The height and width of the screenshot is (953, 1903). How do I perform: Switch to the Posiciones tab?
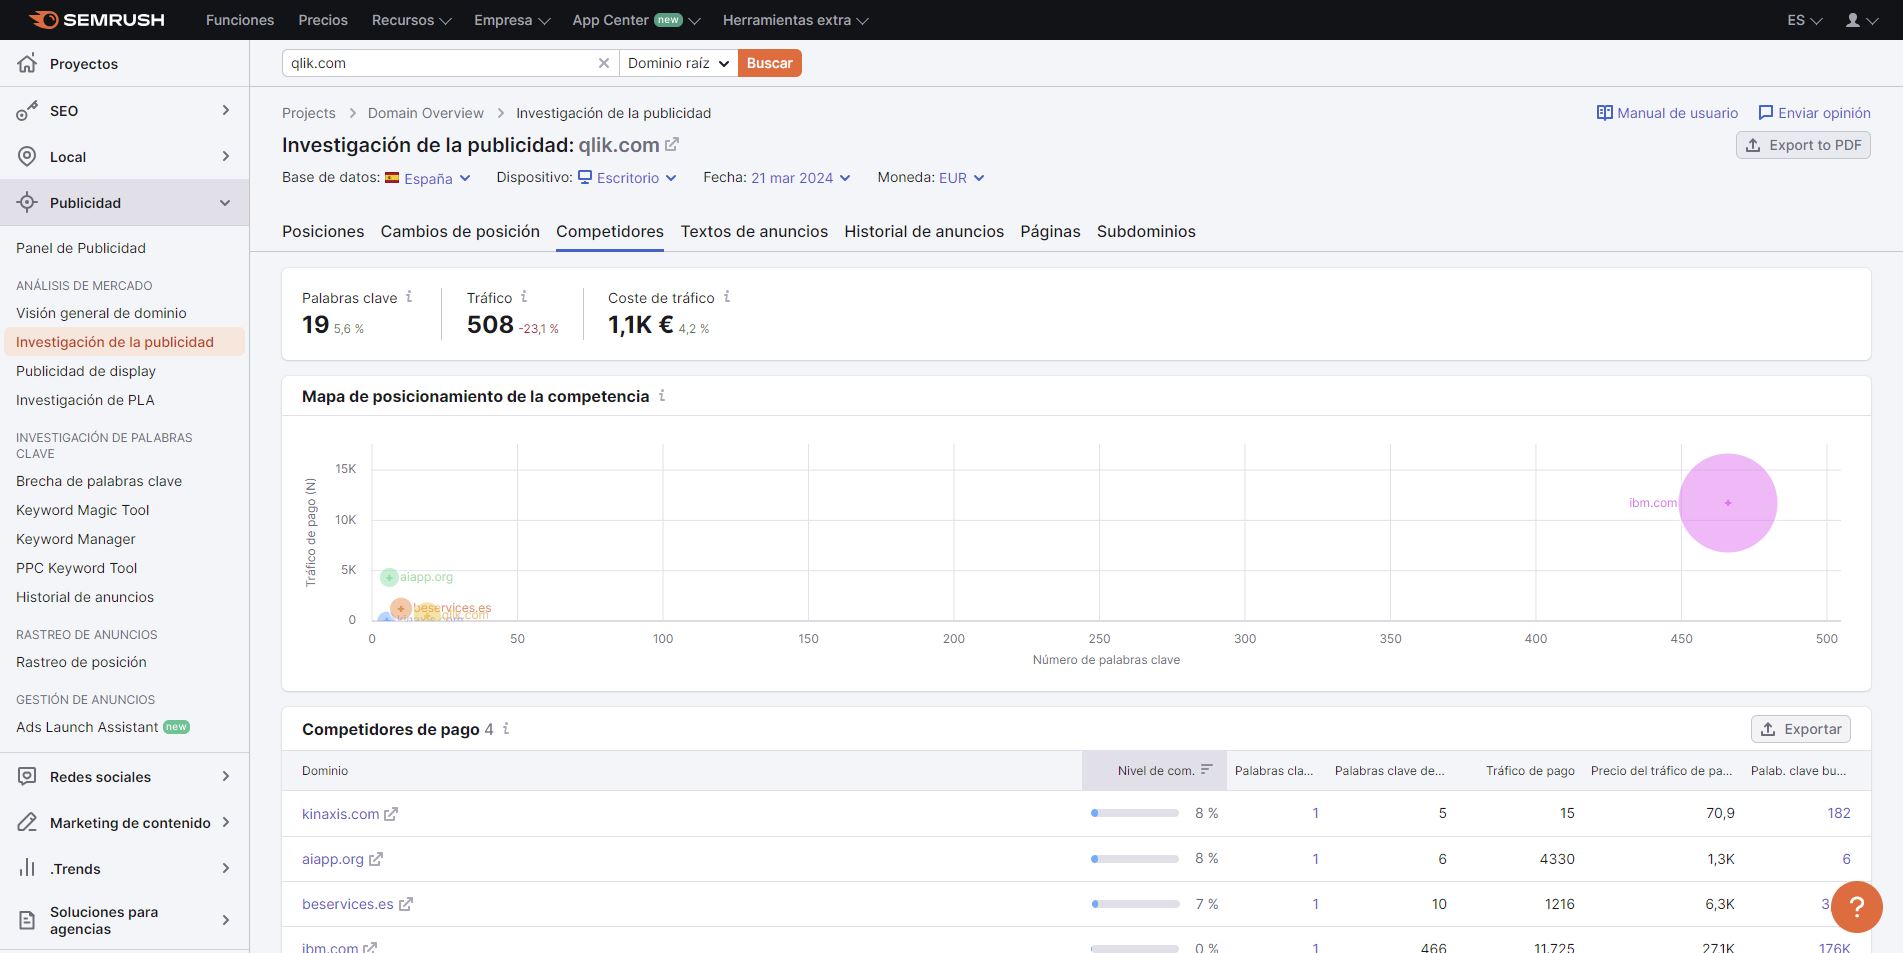[323, 231]
